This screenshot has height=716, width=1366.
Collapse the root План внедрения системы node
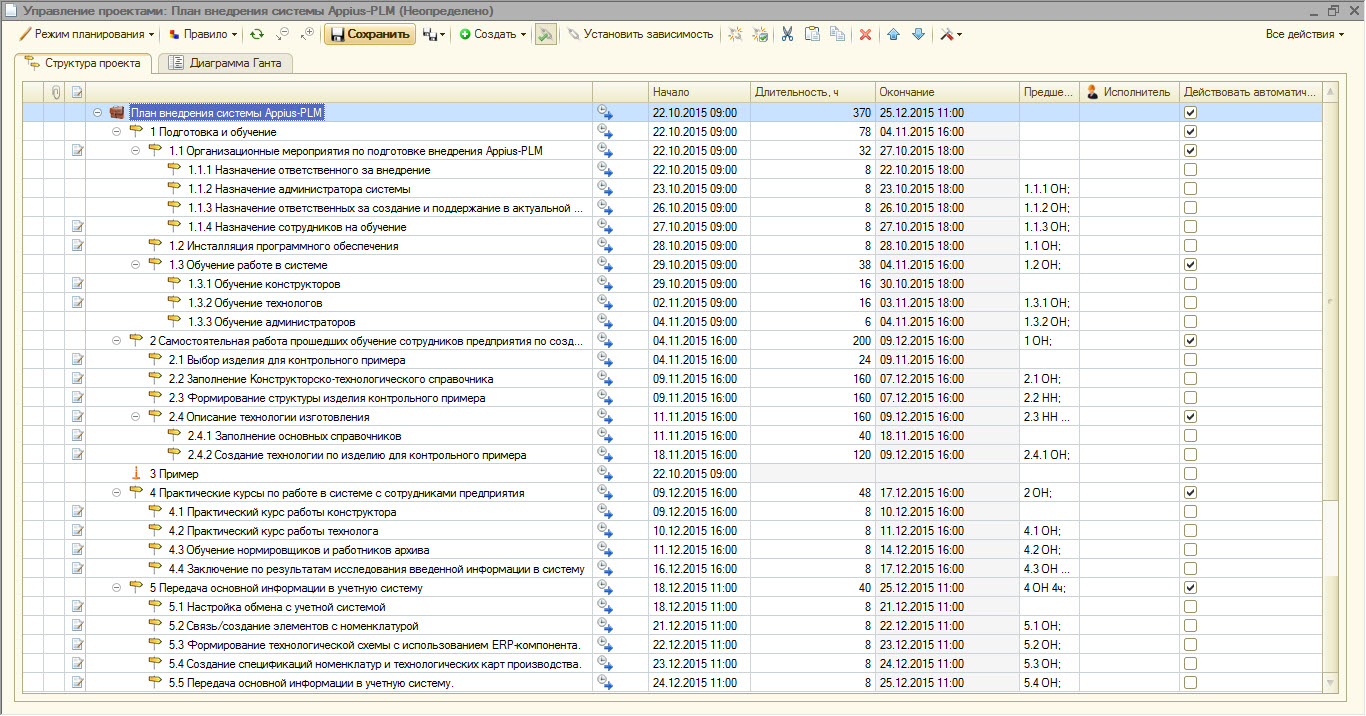97,113
